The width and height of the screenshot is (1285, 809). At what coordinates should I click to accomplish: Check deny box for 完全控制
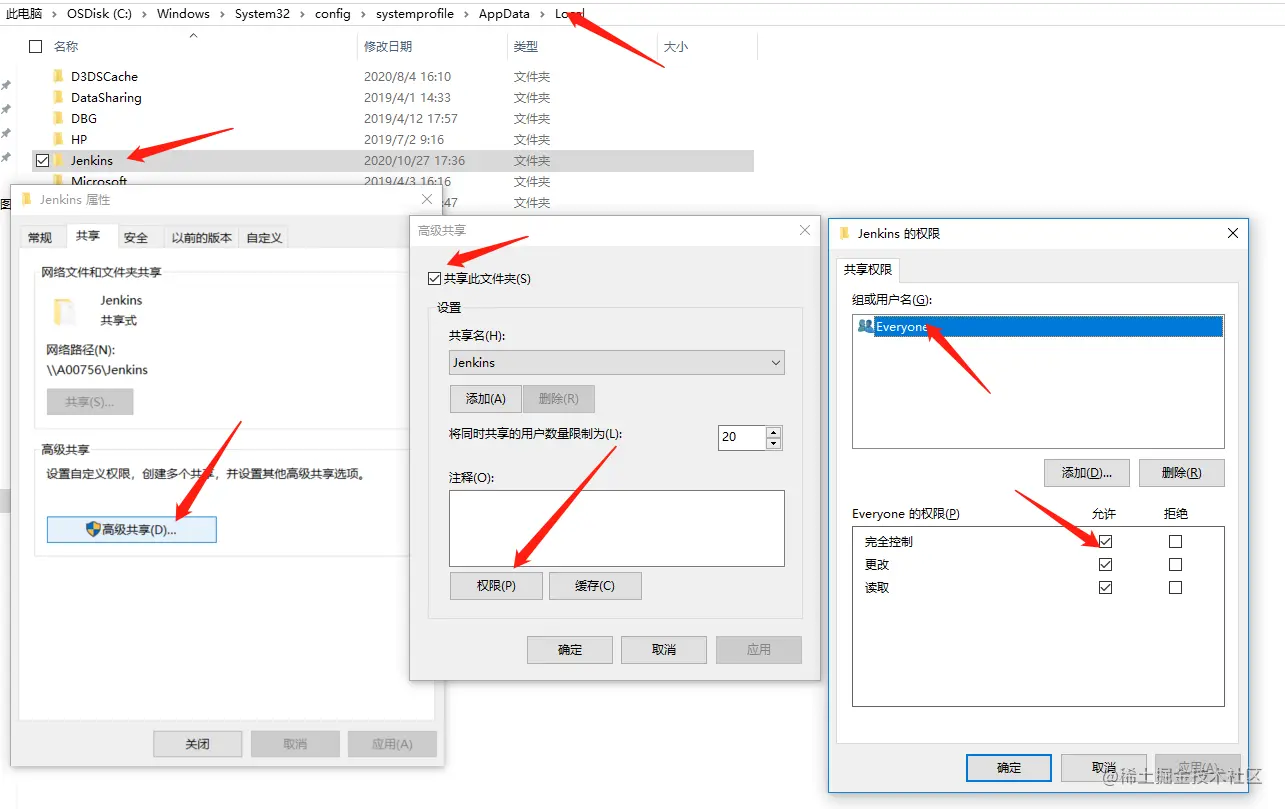[x=1175, y=541]
